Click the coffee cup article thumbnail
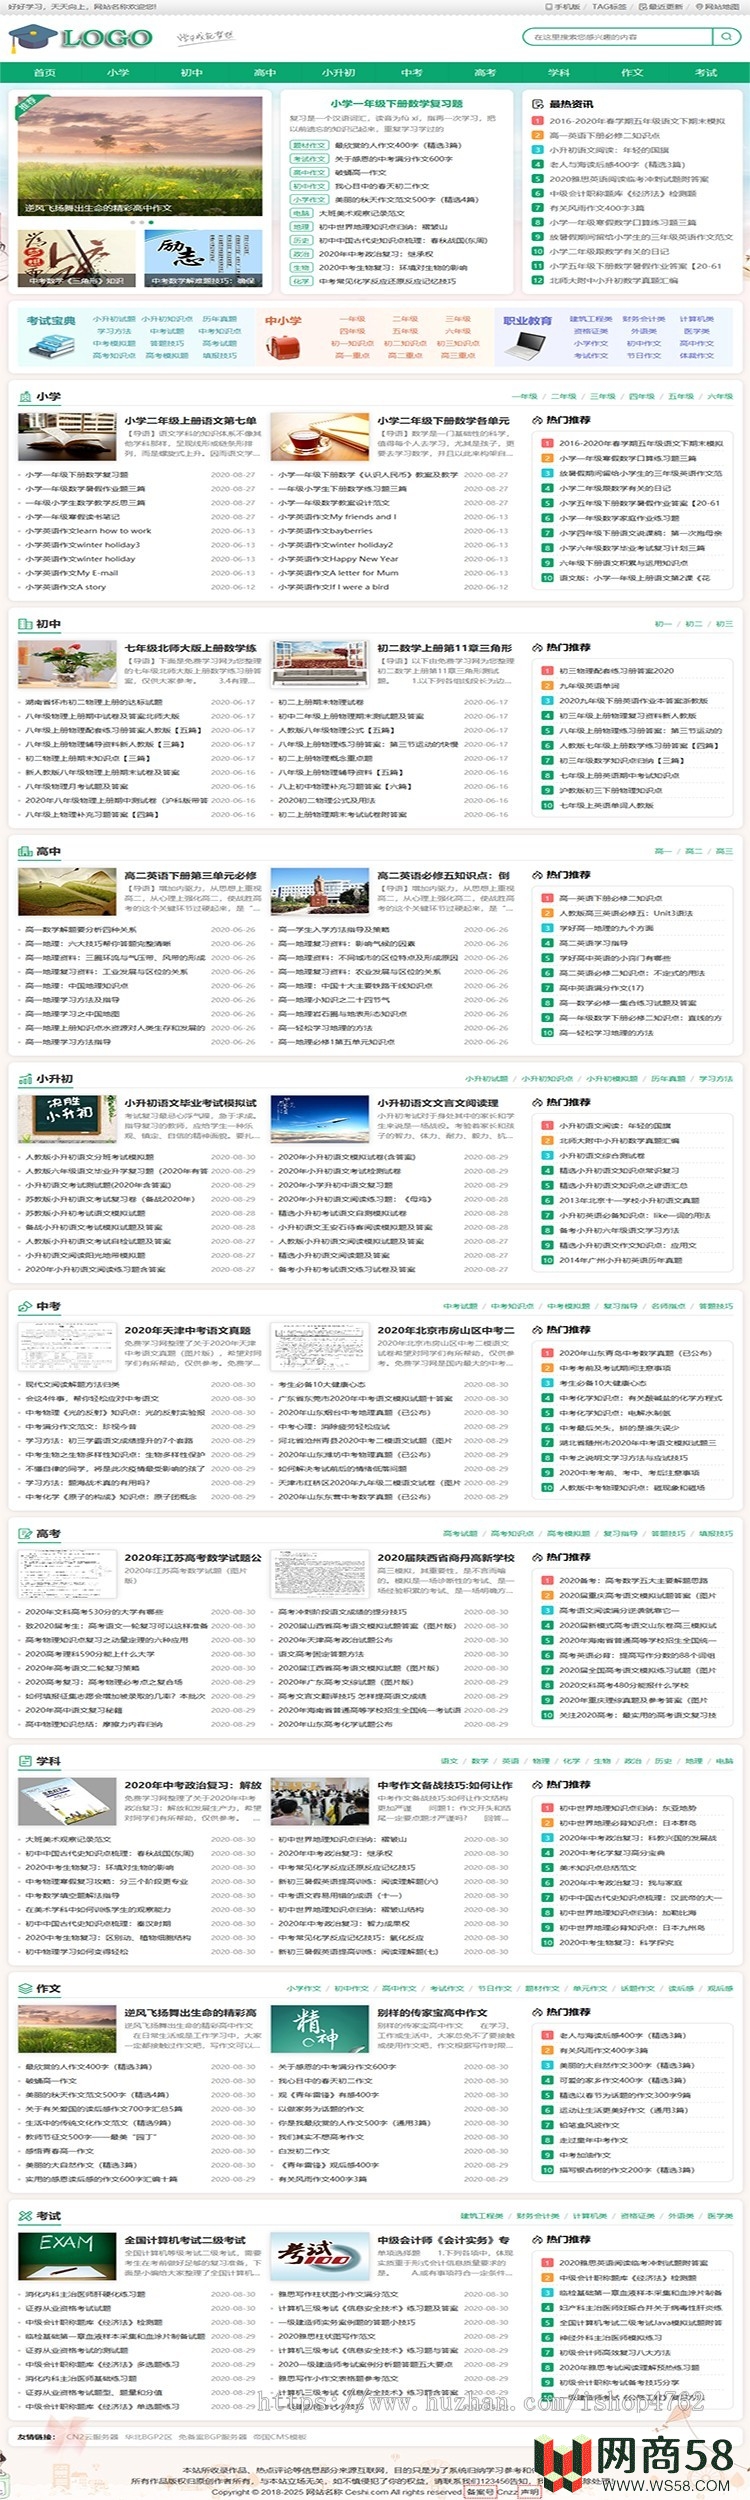 [x=320, y=436]
